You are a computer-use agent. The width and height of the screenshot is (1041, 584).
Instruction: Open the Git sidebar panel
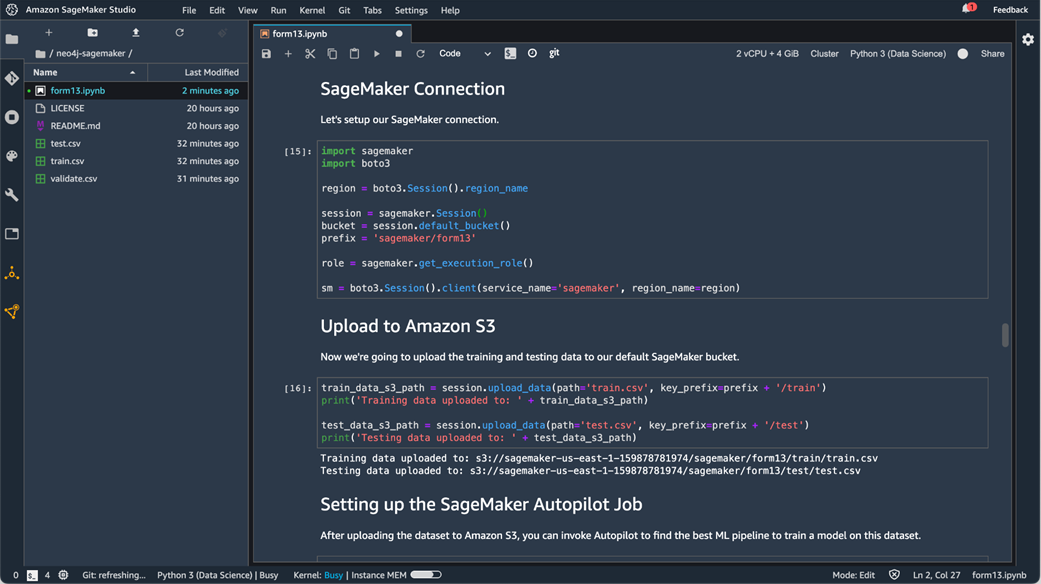(12, 78)
